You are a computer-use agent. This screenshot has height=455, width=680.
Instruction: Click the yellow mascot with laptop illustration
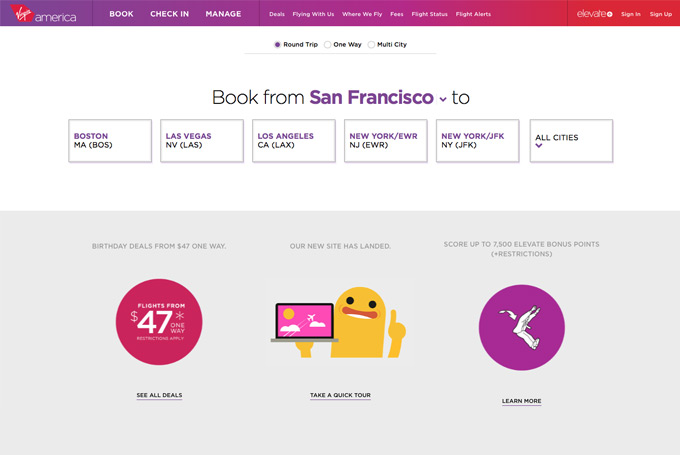[340, 322]
